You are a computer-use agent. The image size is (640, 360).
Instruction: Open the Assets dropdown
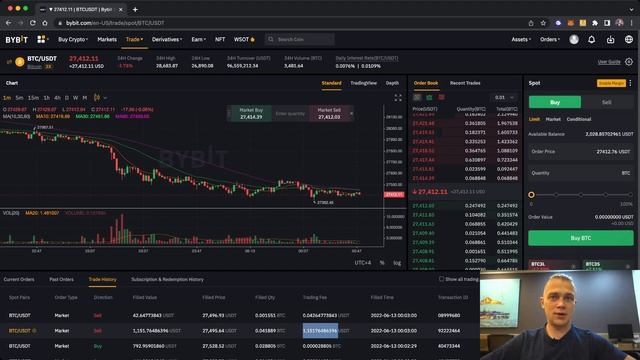coord(521,40)
